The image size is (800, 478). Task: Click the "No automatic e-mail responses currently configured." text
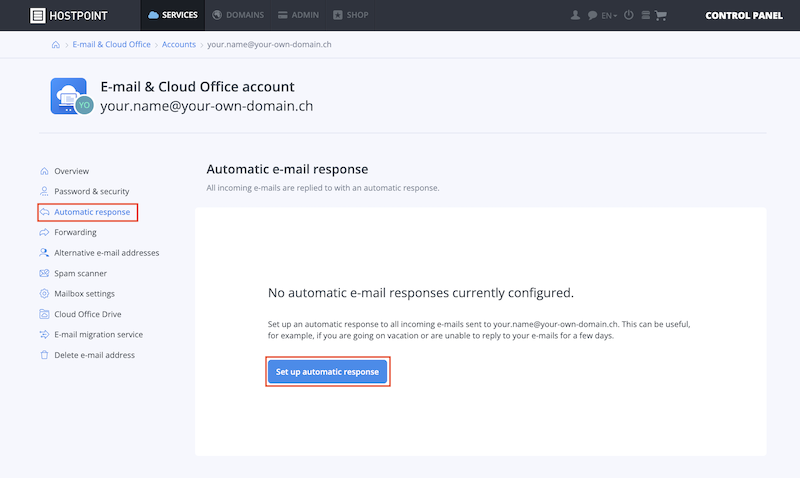pos(421,293)
